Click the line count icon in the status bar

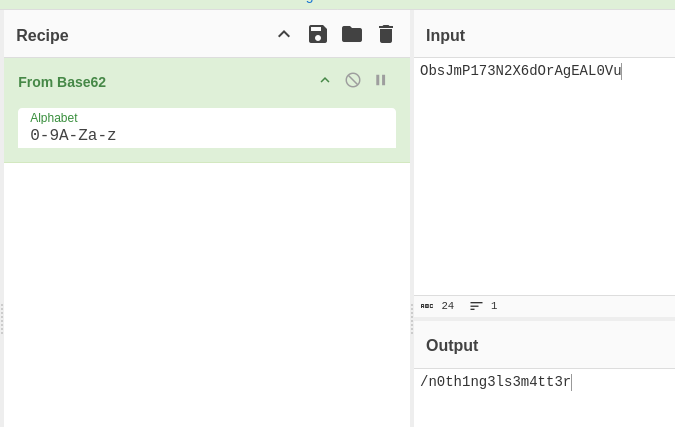pos(476,306)
